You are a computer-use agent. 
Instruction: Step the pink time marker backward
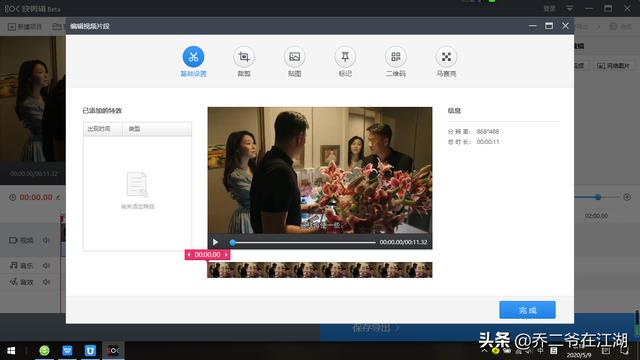pyautogui.click(x=189, y=255)
